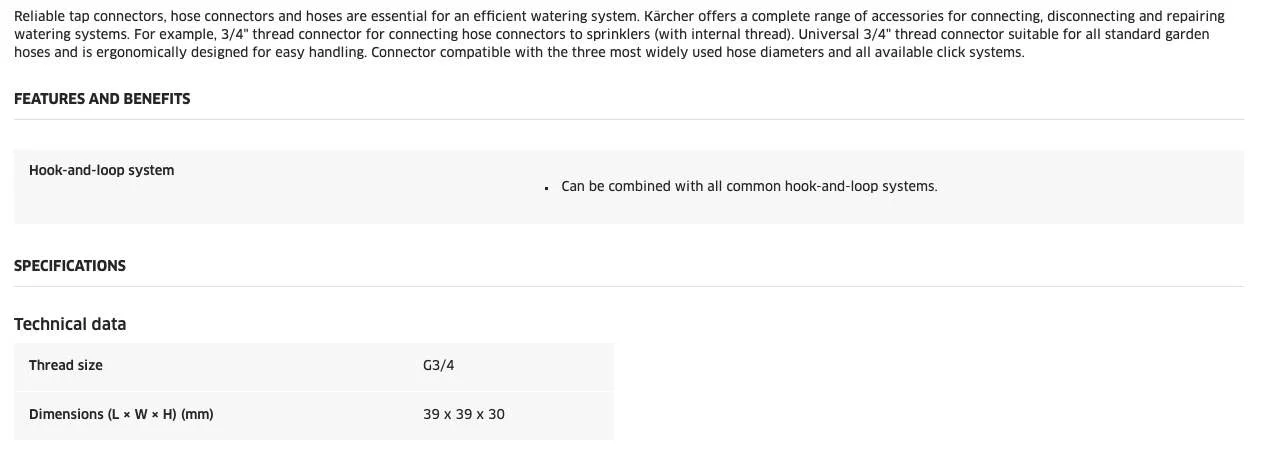Click the phrase 'all available click systems'
1262x474 pixels.
click(937, 52)
